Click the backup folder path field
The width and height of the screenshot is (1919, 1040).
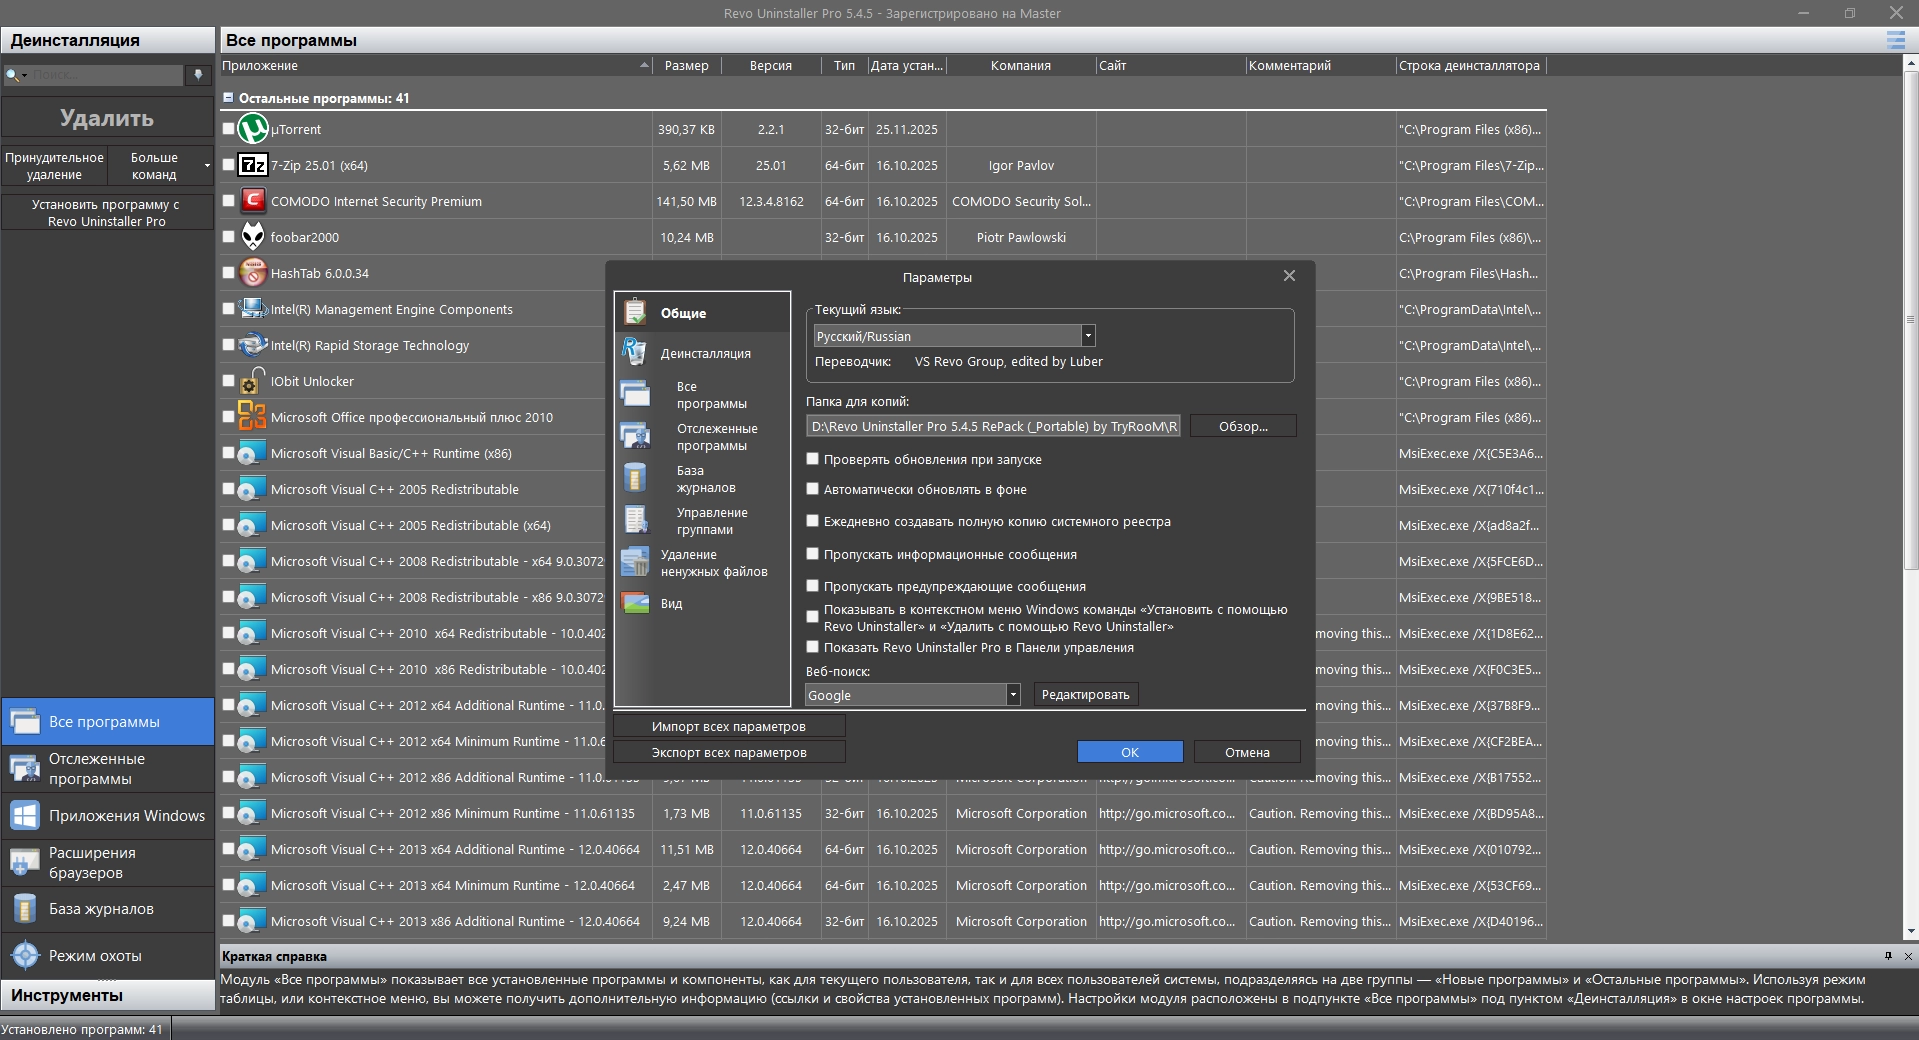[993, 426]
